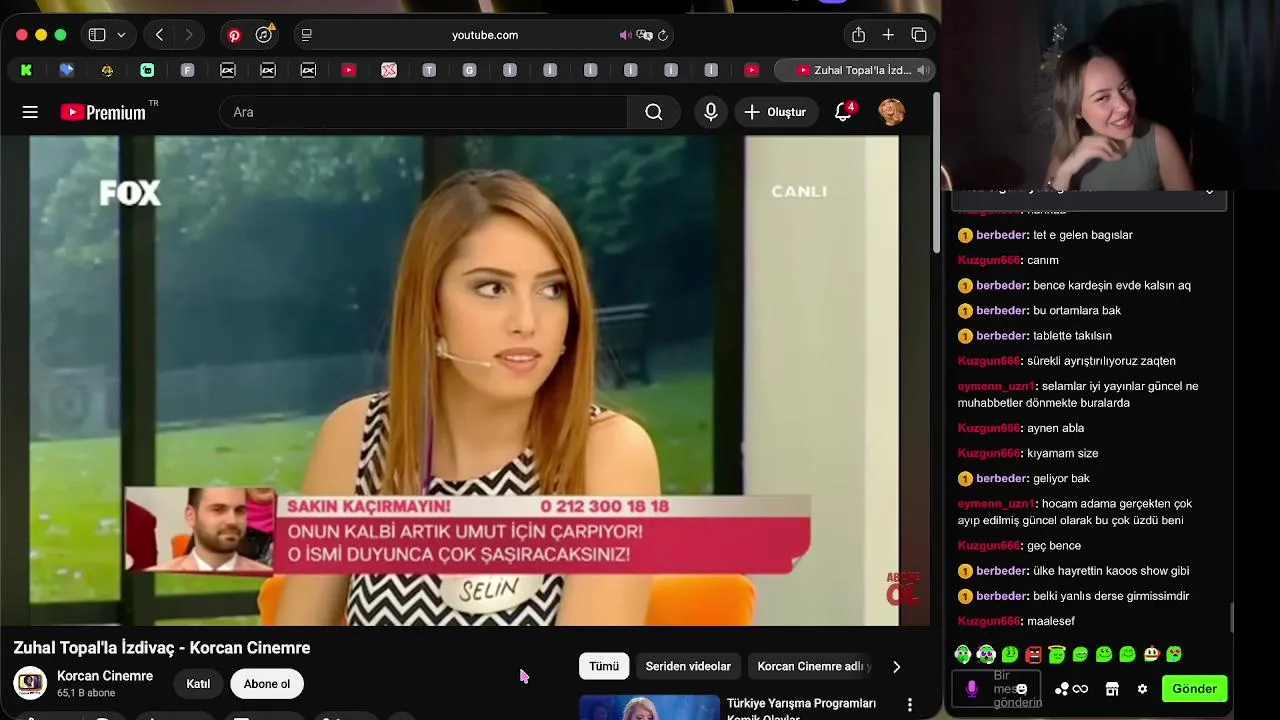1280x720 pixels.
Task: Click the Oluştur create button
Action: (776, 112)
